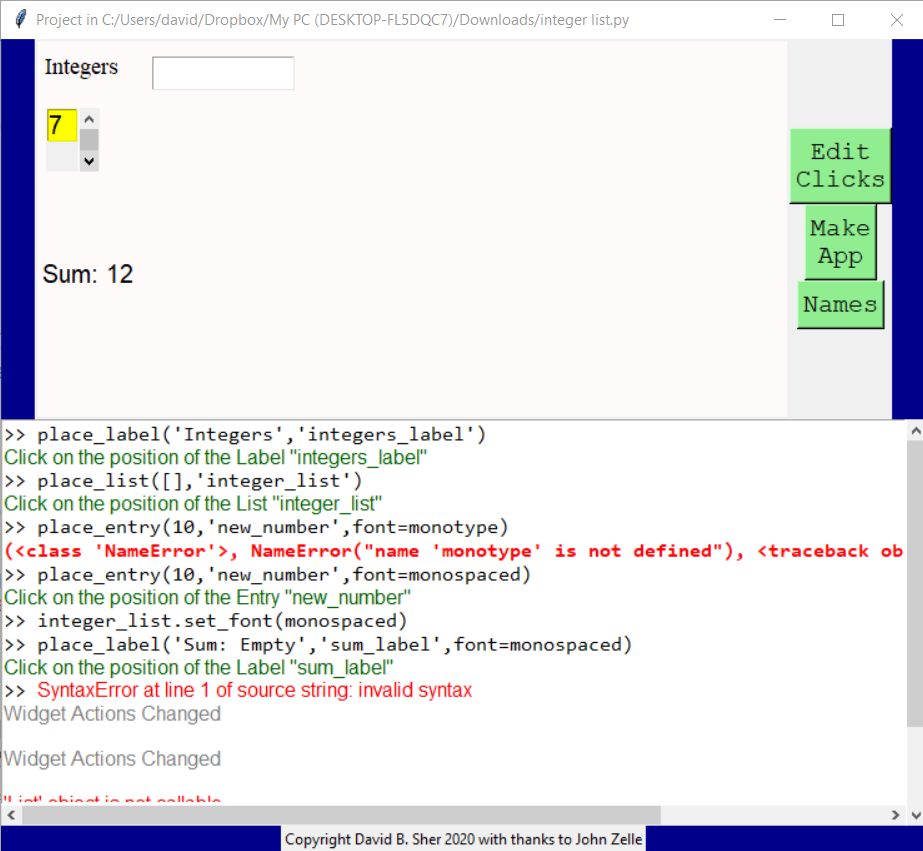
Task: Click the integer list scroll-down arrow
Action: [89, 161]
